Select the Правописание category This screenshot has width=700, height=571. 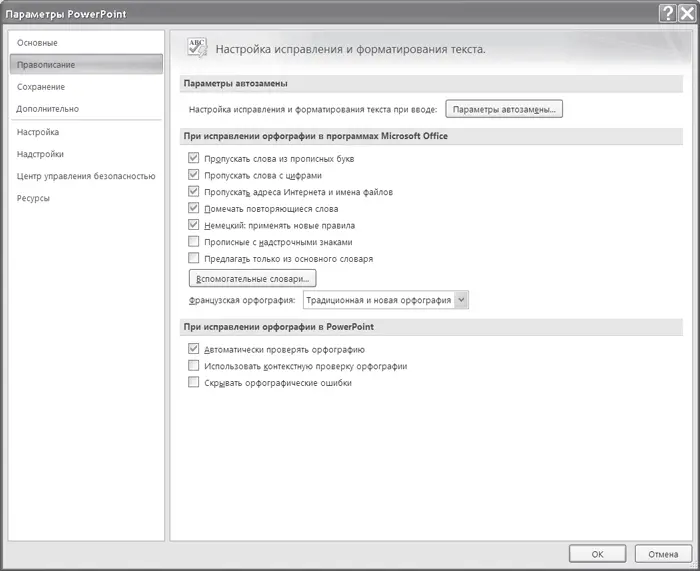point(46,65)
